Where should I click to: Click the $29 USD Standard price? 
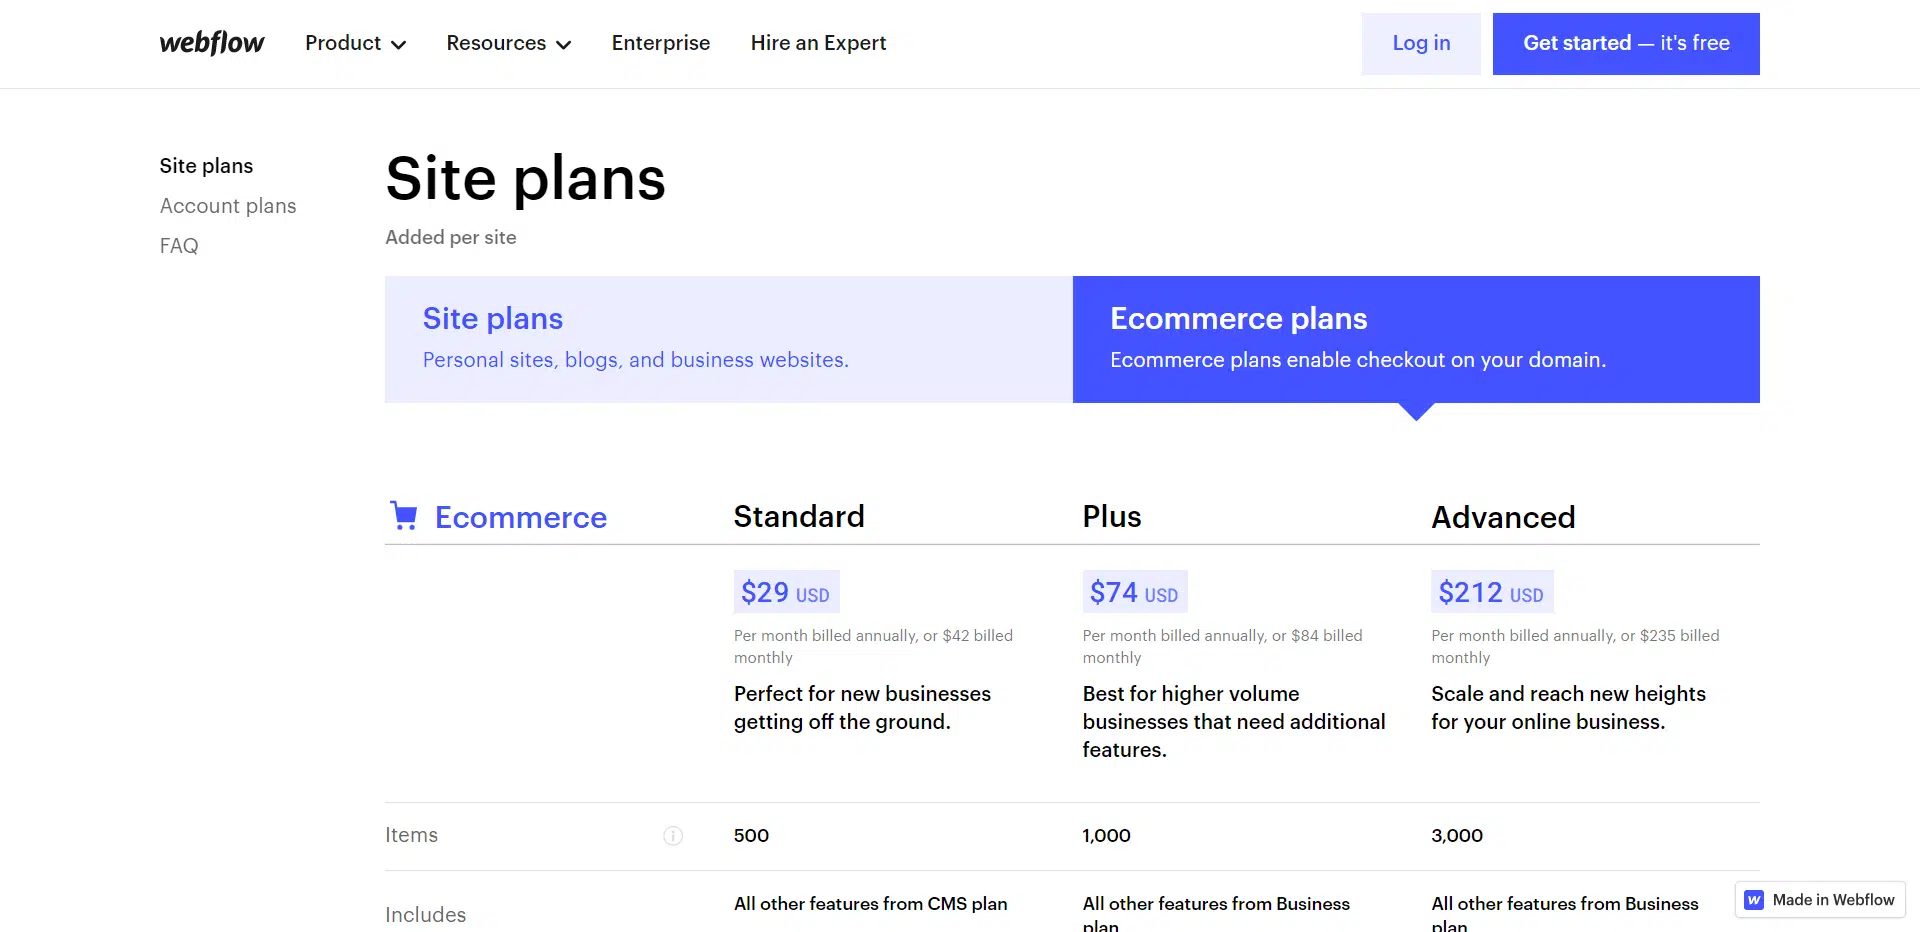[x=786, y=593]
